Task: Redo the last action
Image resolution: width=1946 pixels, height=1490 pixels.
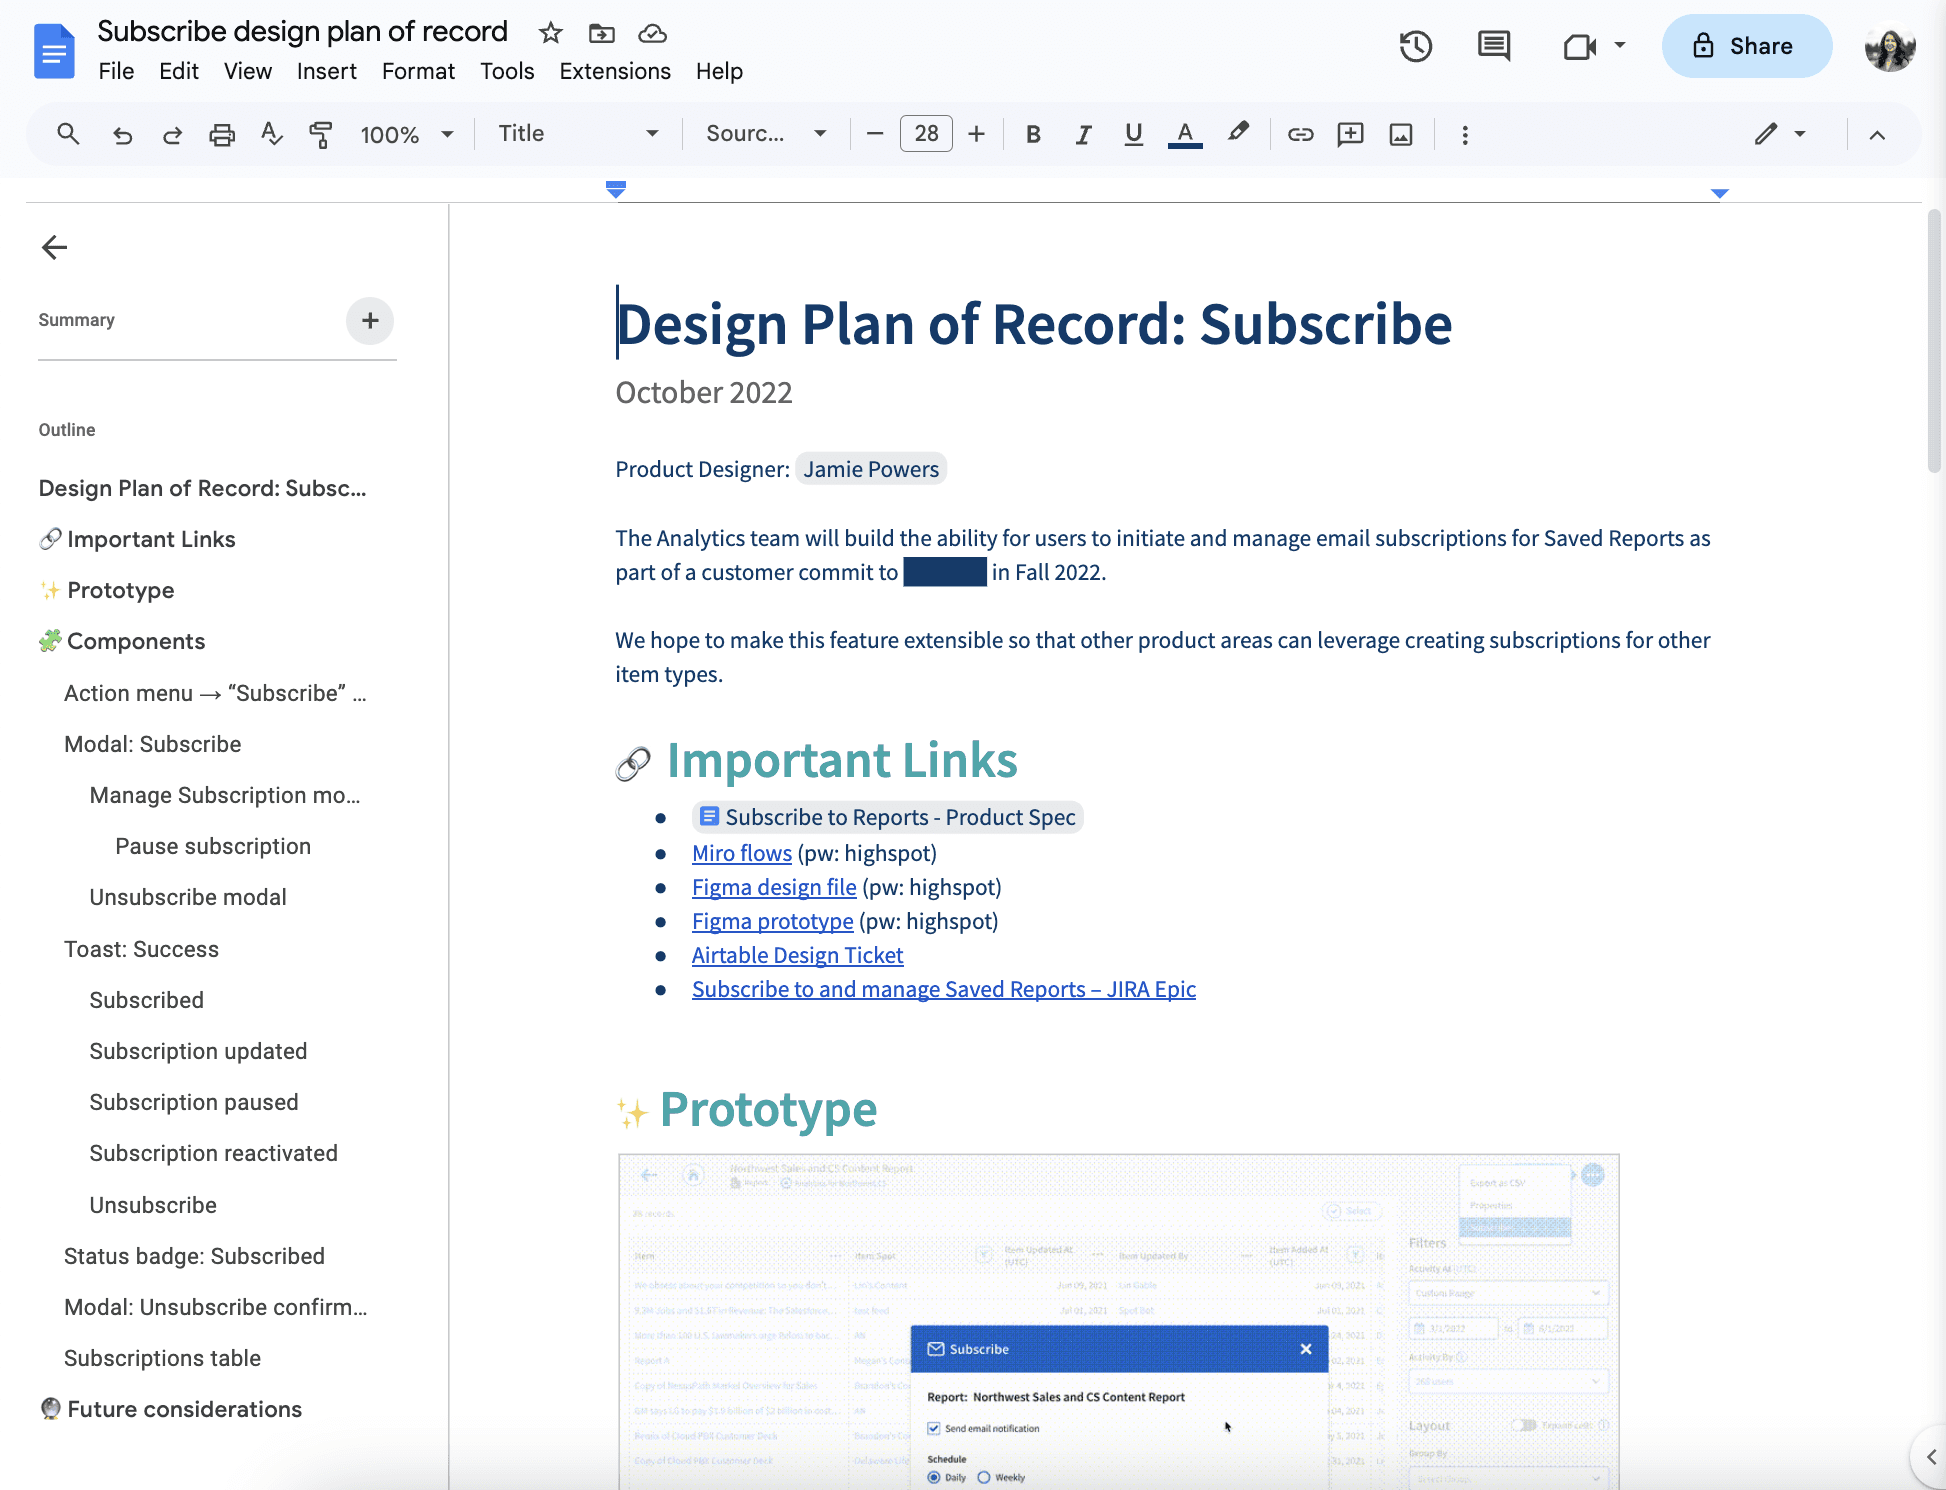Action: click(x=172, y=134)
